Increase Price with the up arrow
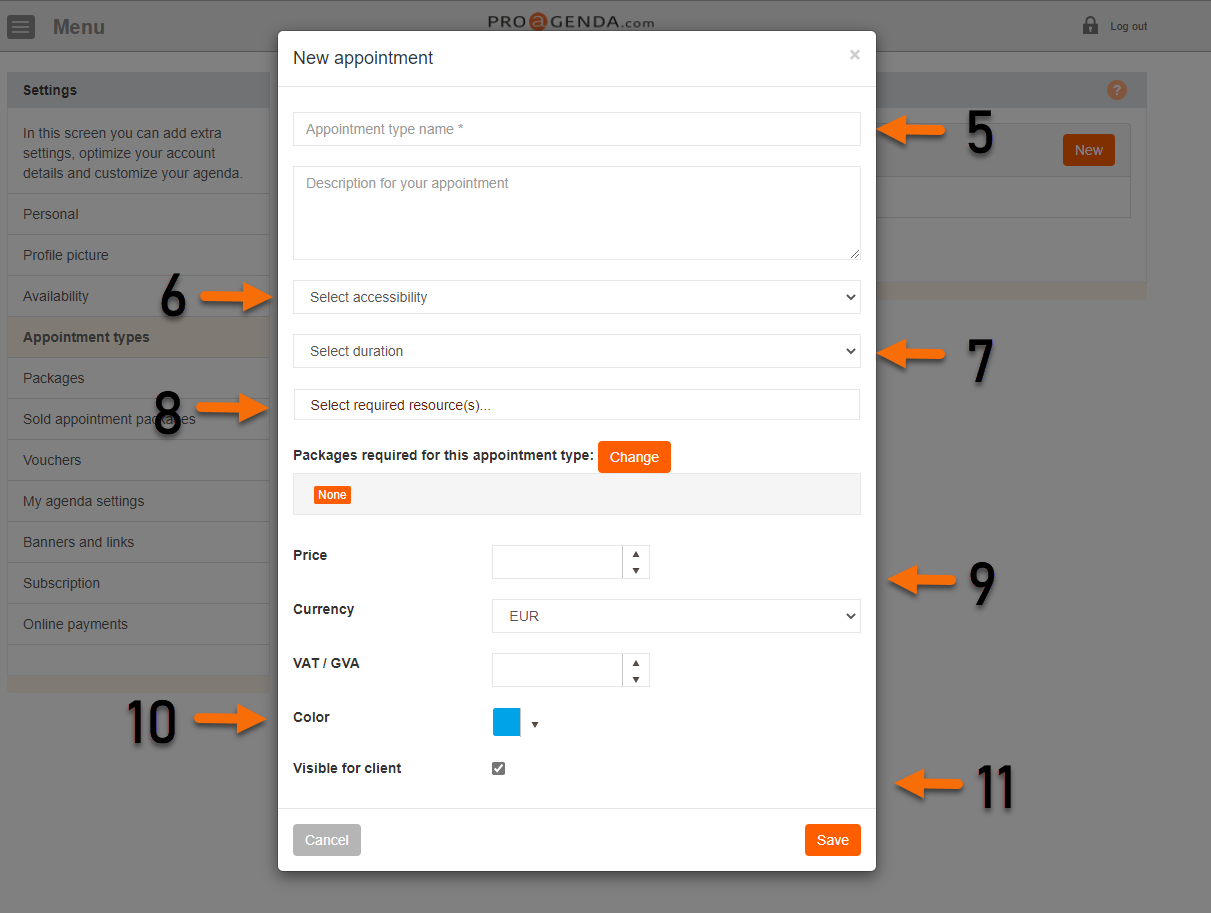 click(636, 554)
